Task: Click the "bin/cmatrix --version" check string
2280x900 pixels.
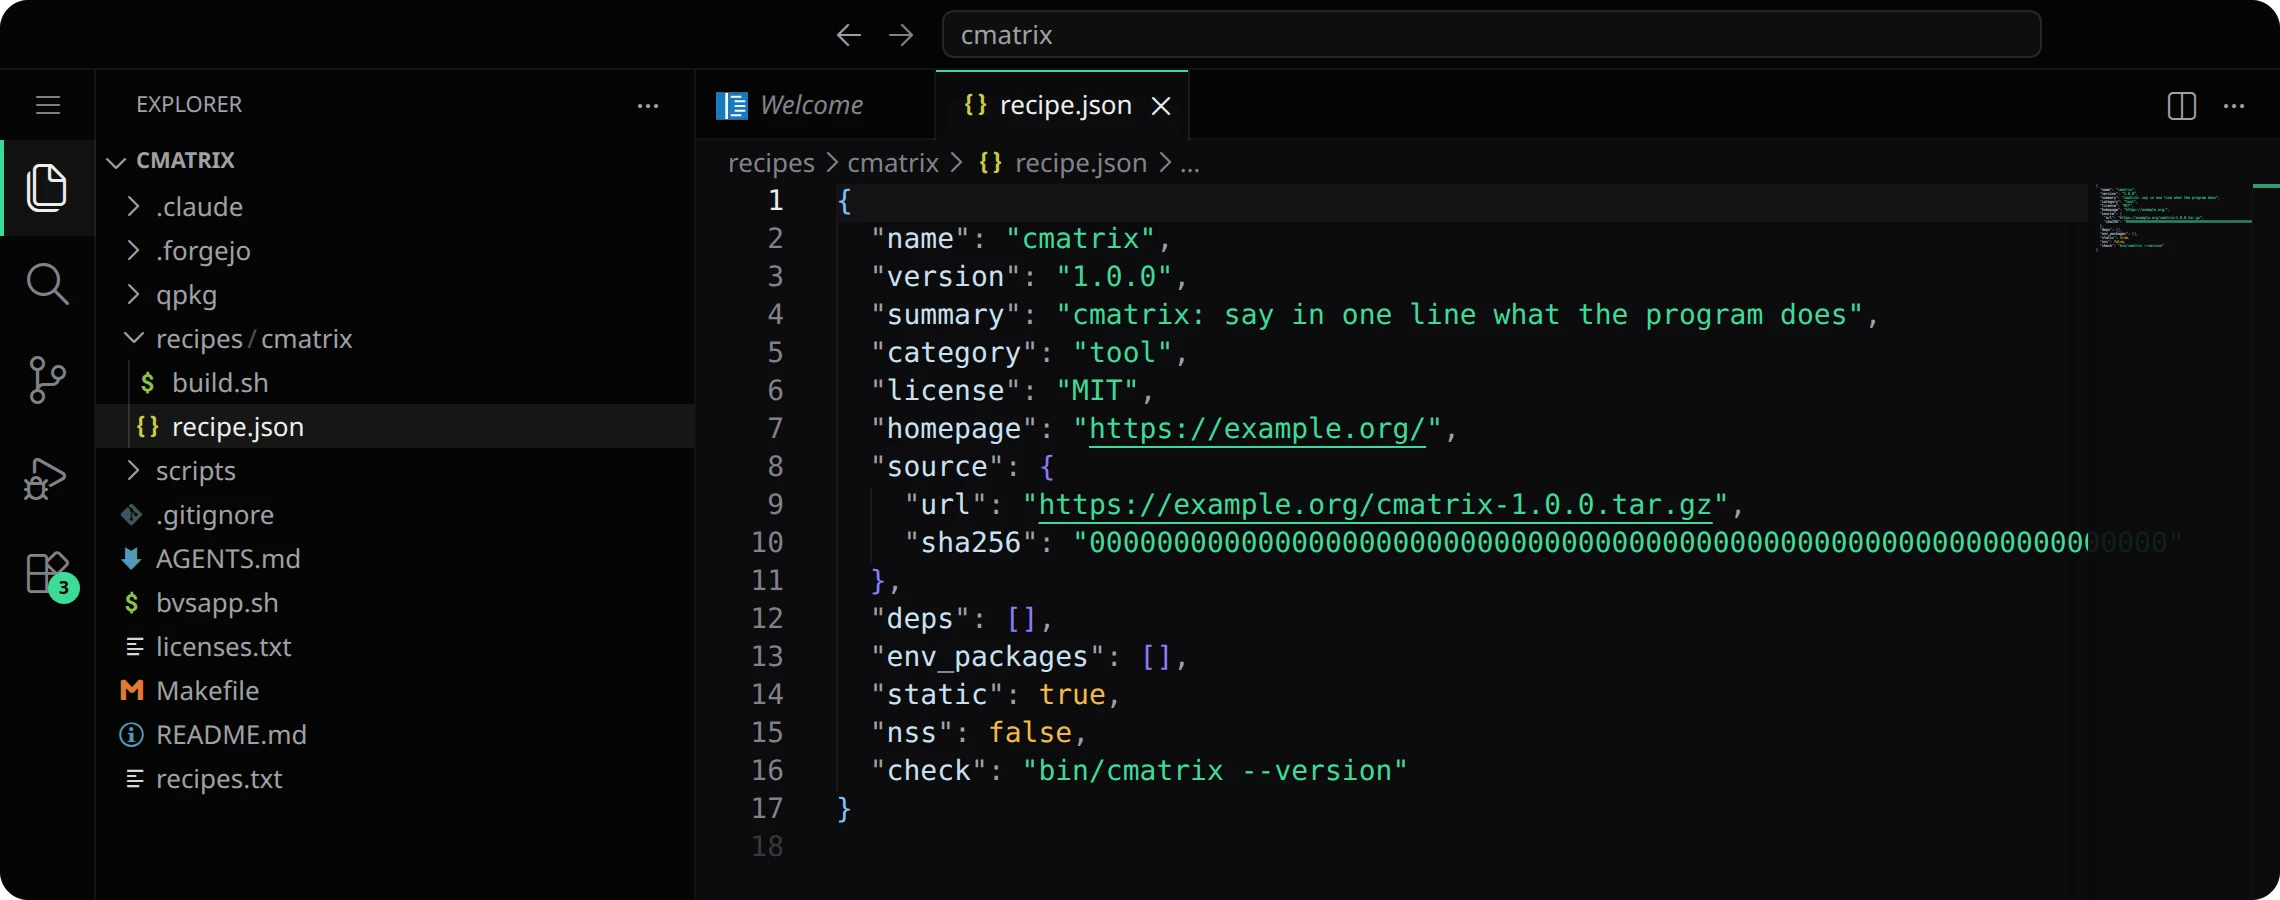Action: coord(1215,771)
